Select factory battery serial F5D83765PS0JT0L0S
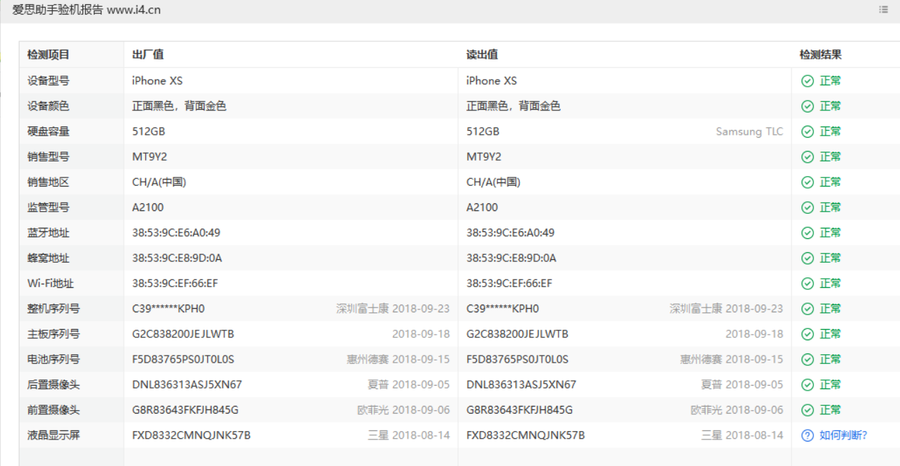Screen dimensions: 900x466 183,359
